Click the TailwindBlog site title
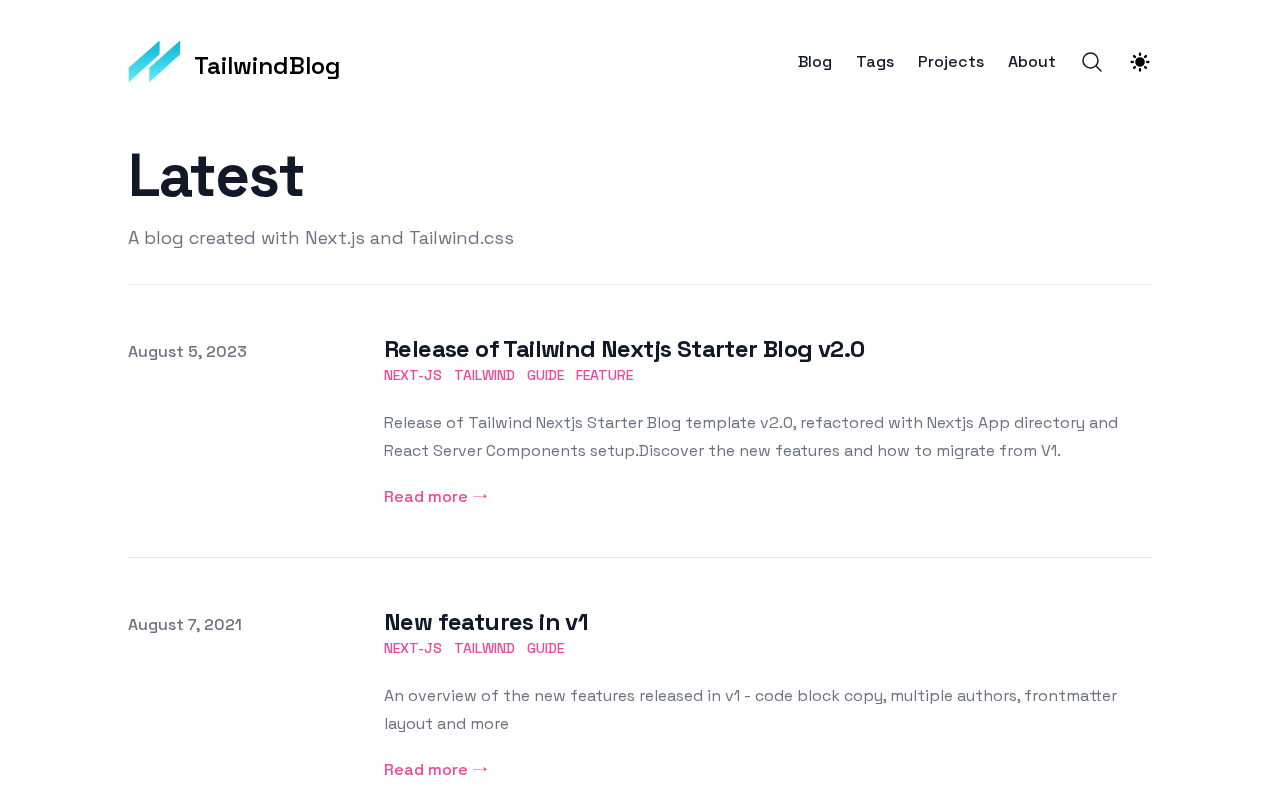The width and height of the screenshot is (1280, 800). pos(267,66)
